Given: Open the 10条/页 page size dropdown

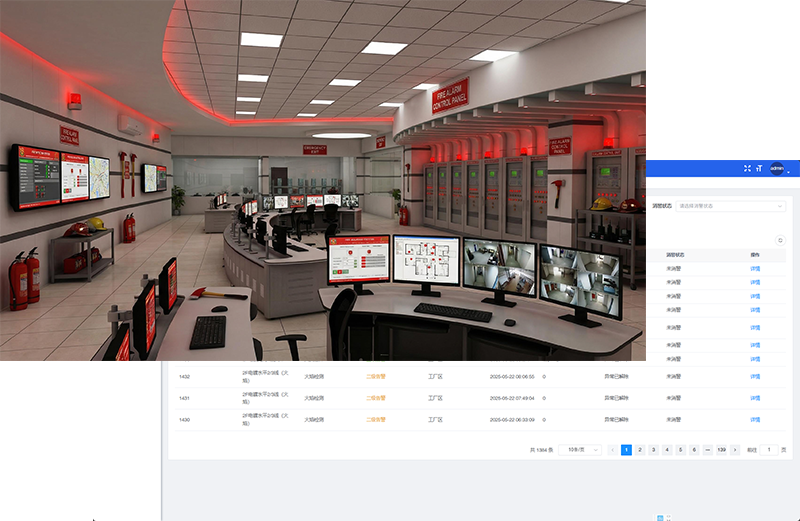Looking at the screenshot, I should coord(580,450).
